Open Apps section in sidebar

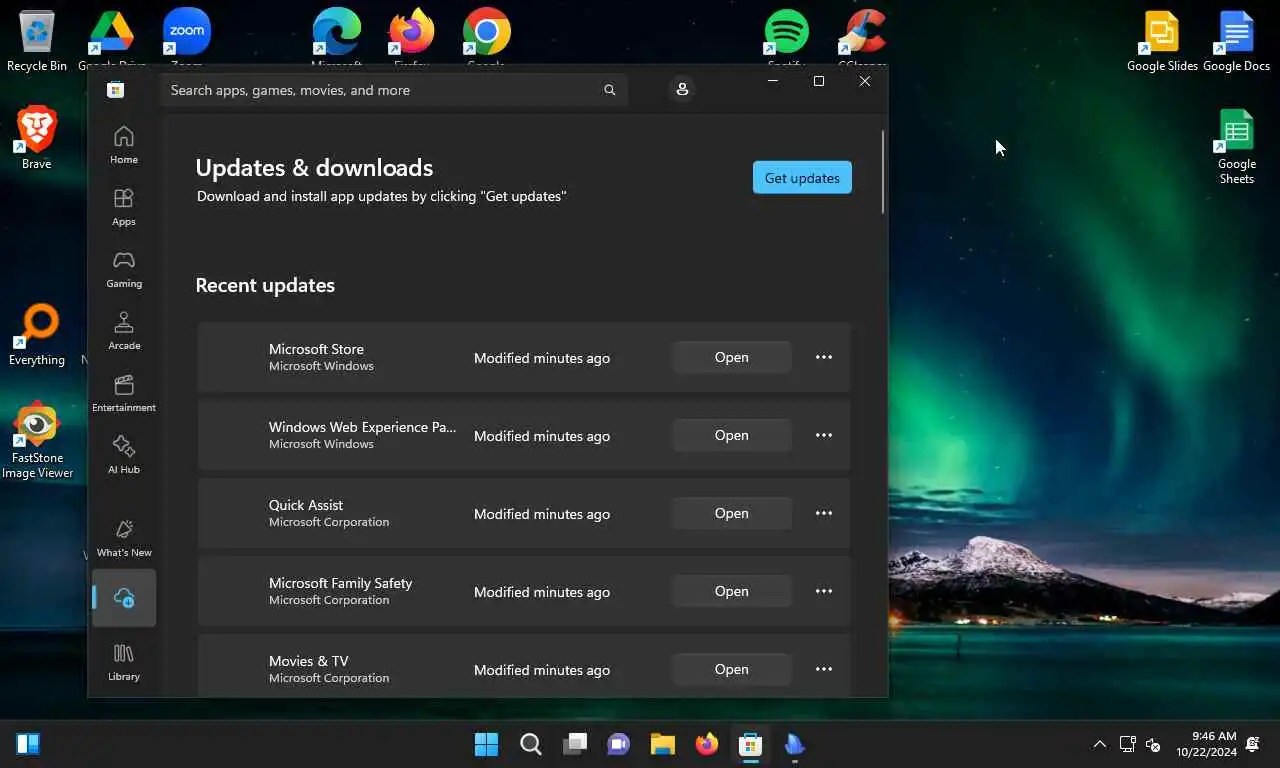[x=124, y=207]
